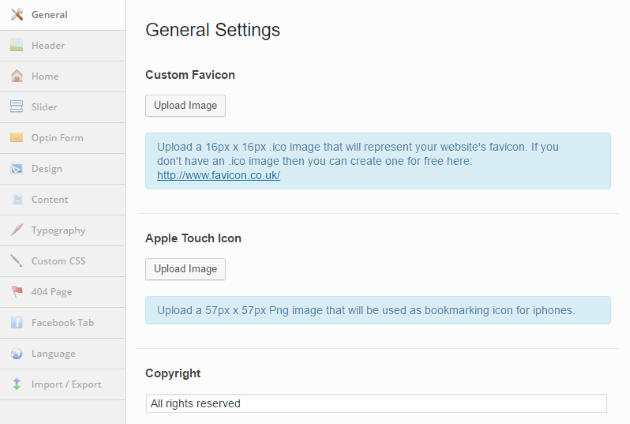
Task: Switch to the Content tab
Action: [x=63, y=200]
